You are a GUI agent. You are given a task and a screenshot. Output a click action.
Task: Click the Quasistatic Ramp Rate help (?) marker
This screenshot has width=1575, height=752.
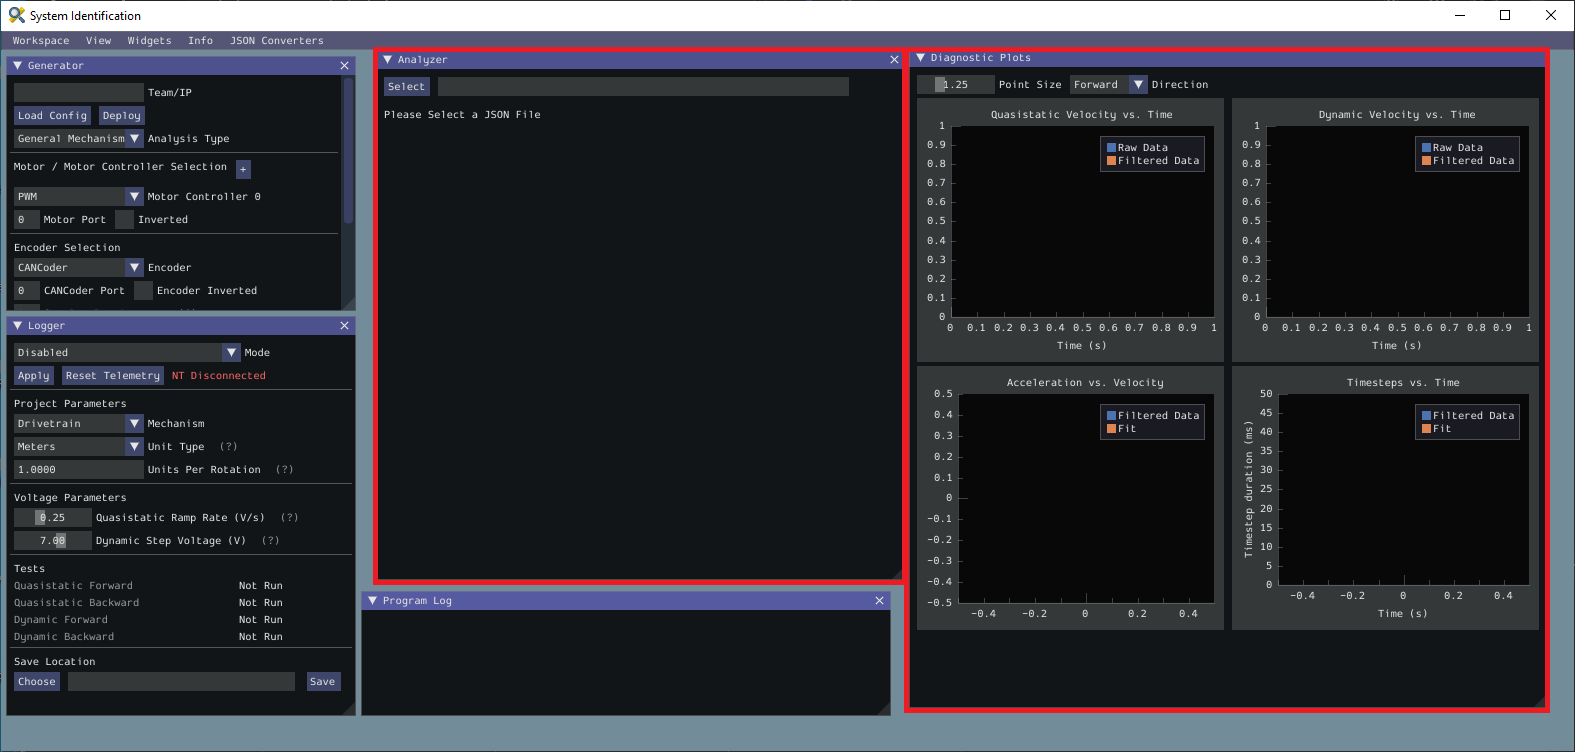(290, 518)
